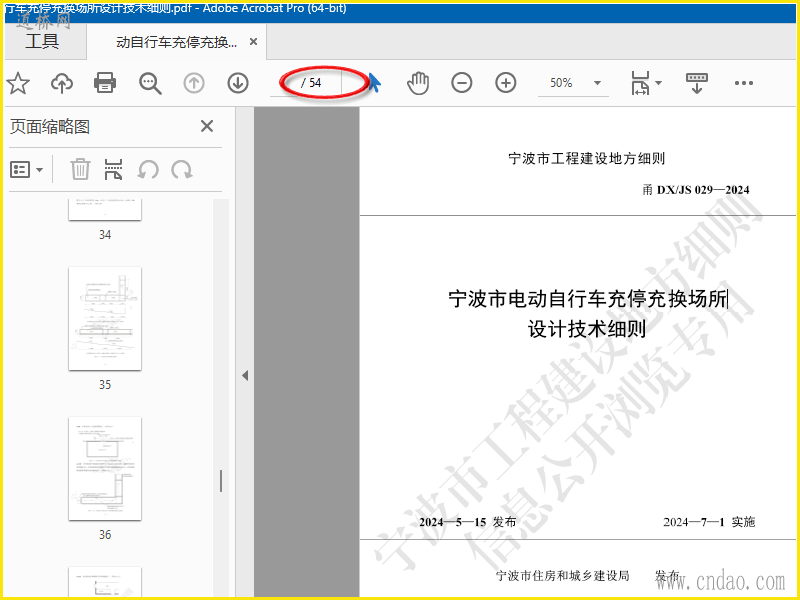The height and width of the screenshot is (600, 800).
Task: Select page 35 thumbnail
Action: click(105, 319)
